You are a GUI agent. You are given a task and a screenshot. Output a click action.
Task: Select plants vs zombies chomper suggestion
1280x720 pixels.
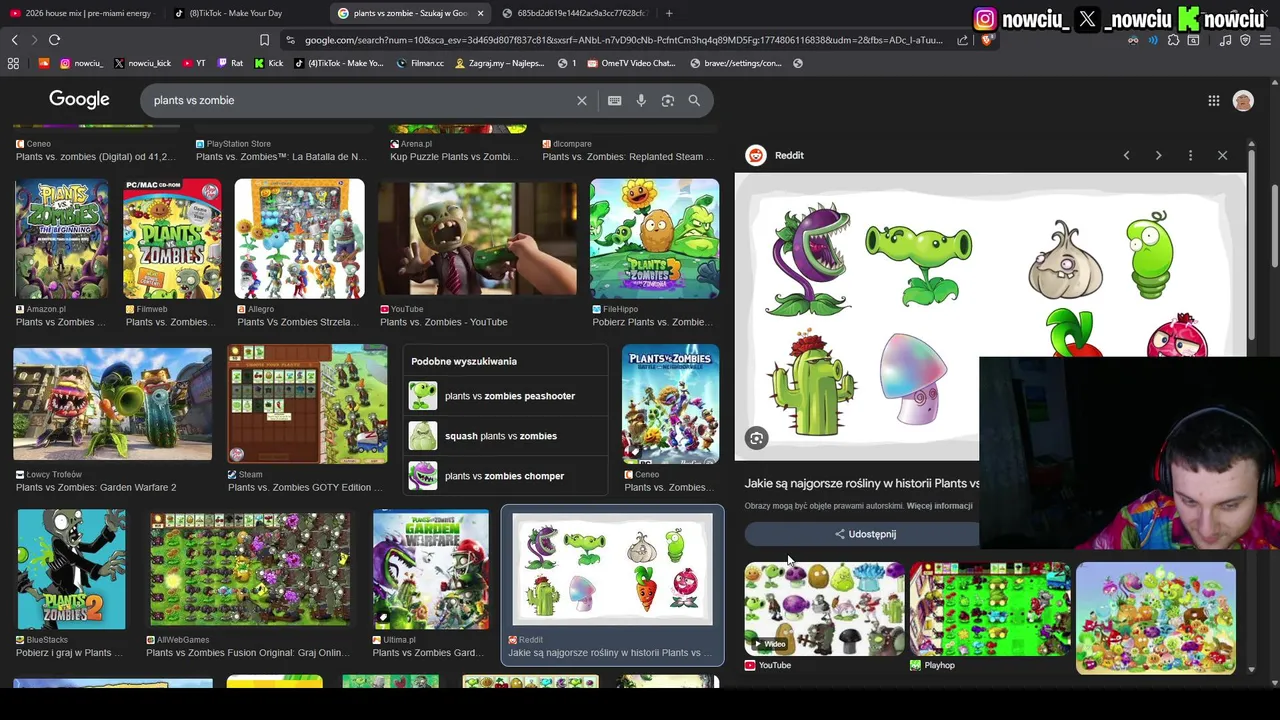coord(506,476)
